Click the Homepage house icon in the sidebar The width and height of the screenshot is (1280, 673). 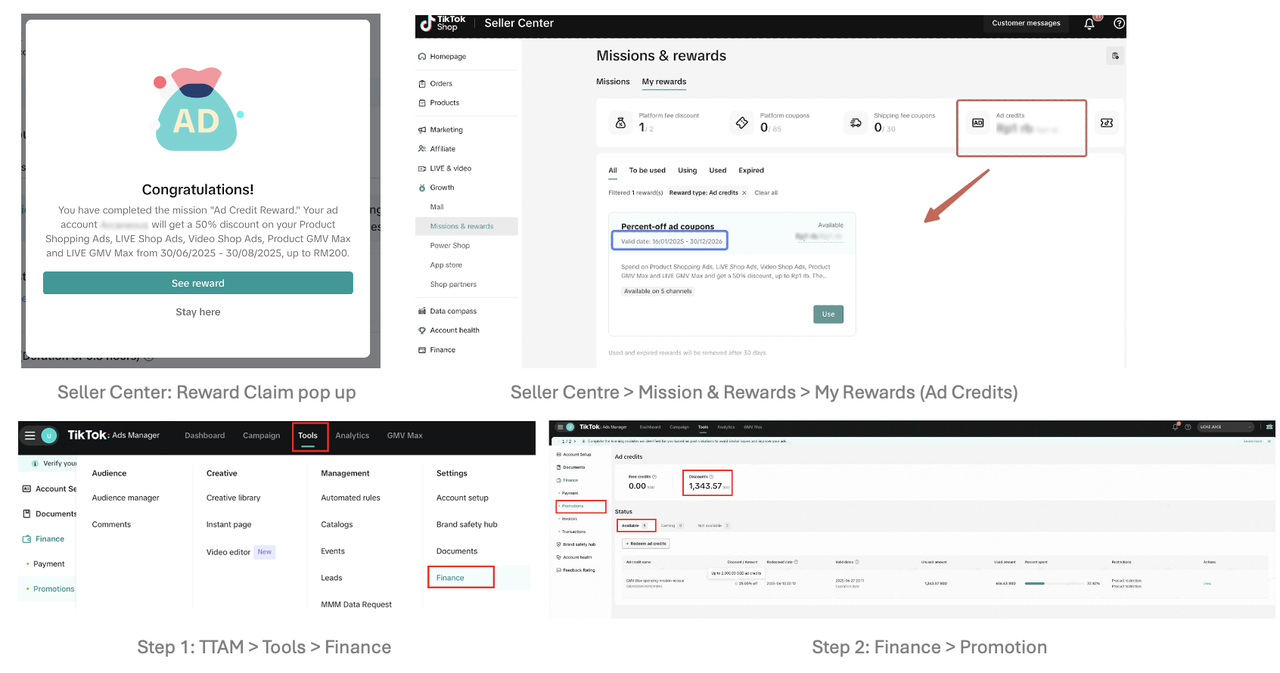tap(423, 57)
